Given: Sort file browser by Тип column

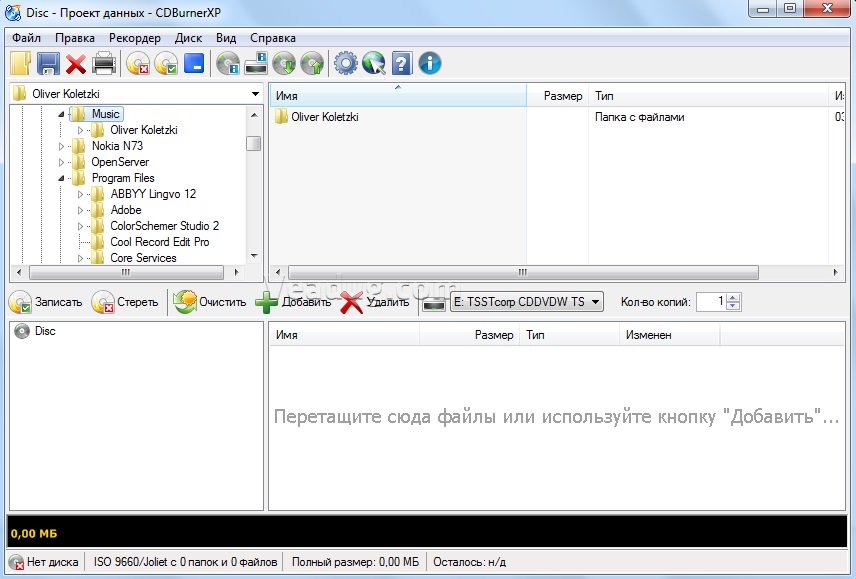Looking at the screenshot, I should (x=709, y=96).
